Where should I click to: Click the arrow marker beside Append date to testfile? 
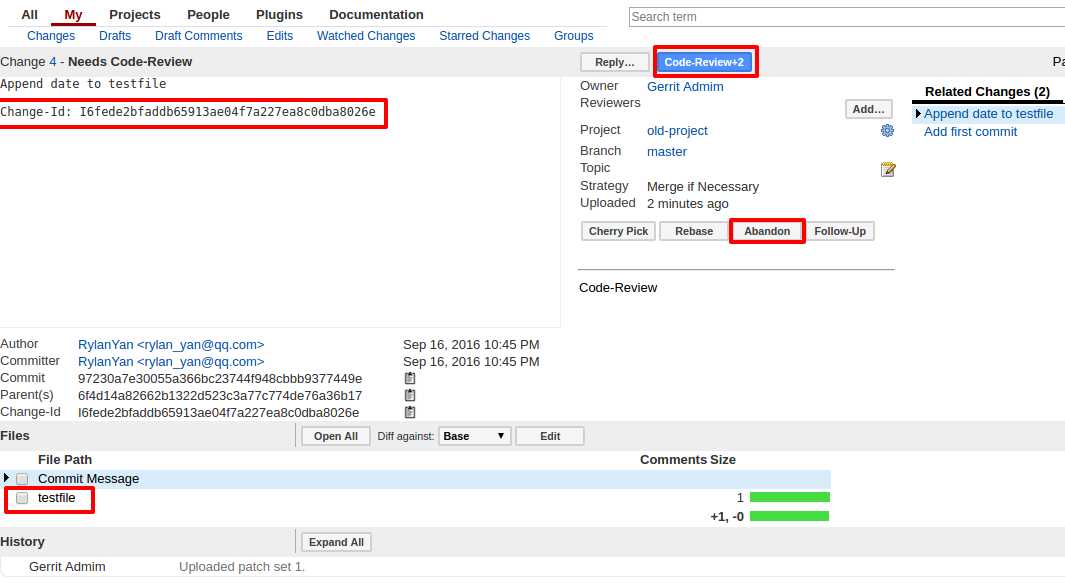(918, 114)
